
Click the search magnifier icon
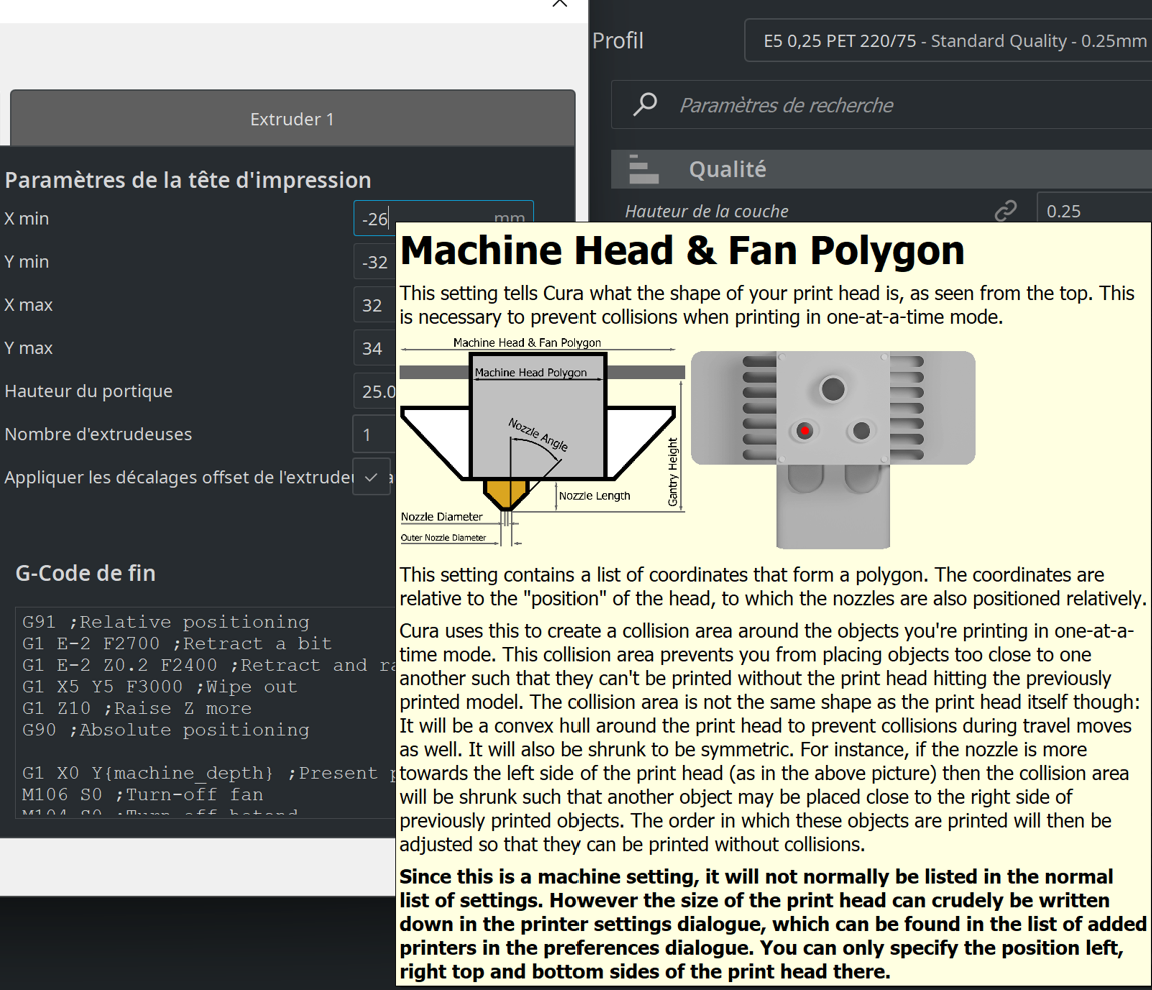click(x=645, y=104)
